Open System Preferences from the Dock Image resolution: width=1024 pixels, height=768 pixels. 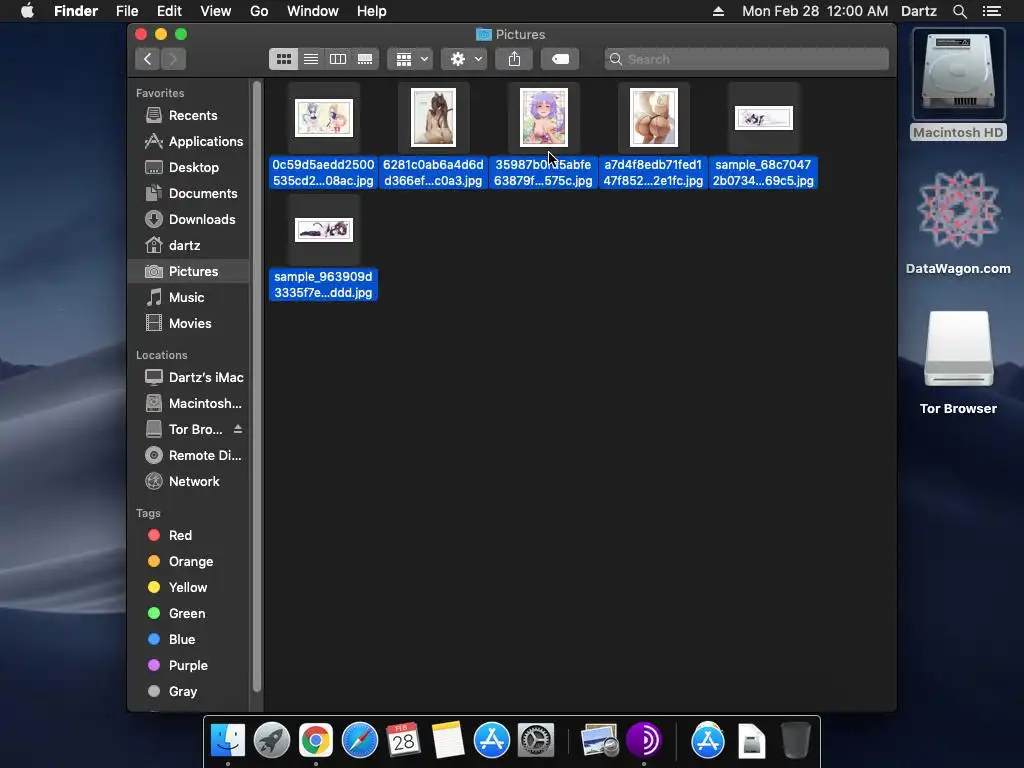536,741
